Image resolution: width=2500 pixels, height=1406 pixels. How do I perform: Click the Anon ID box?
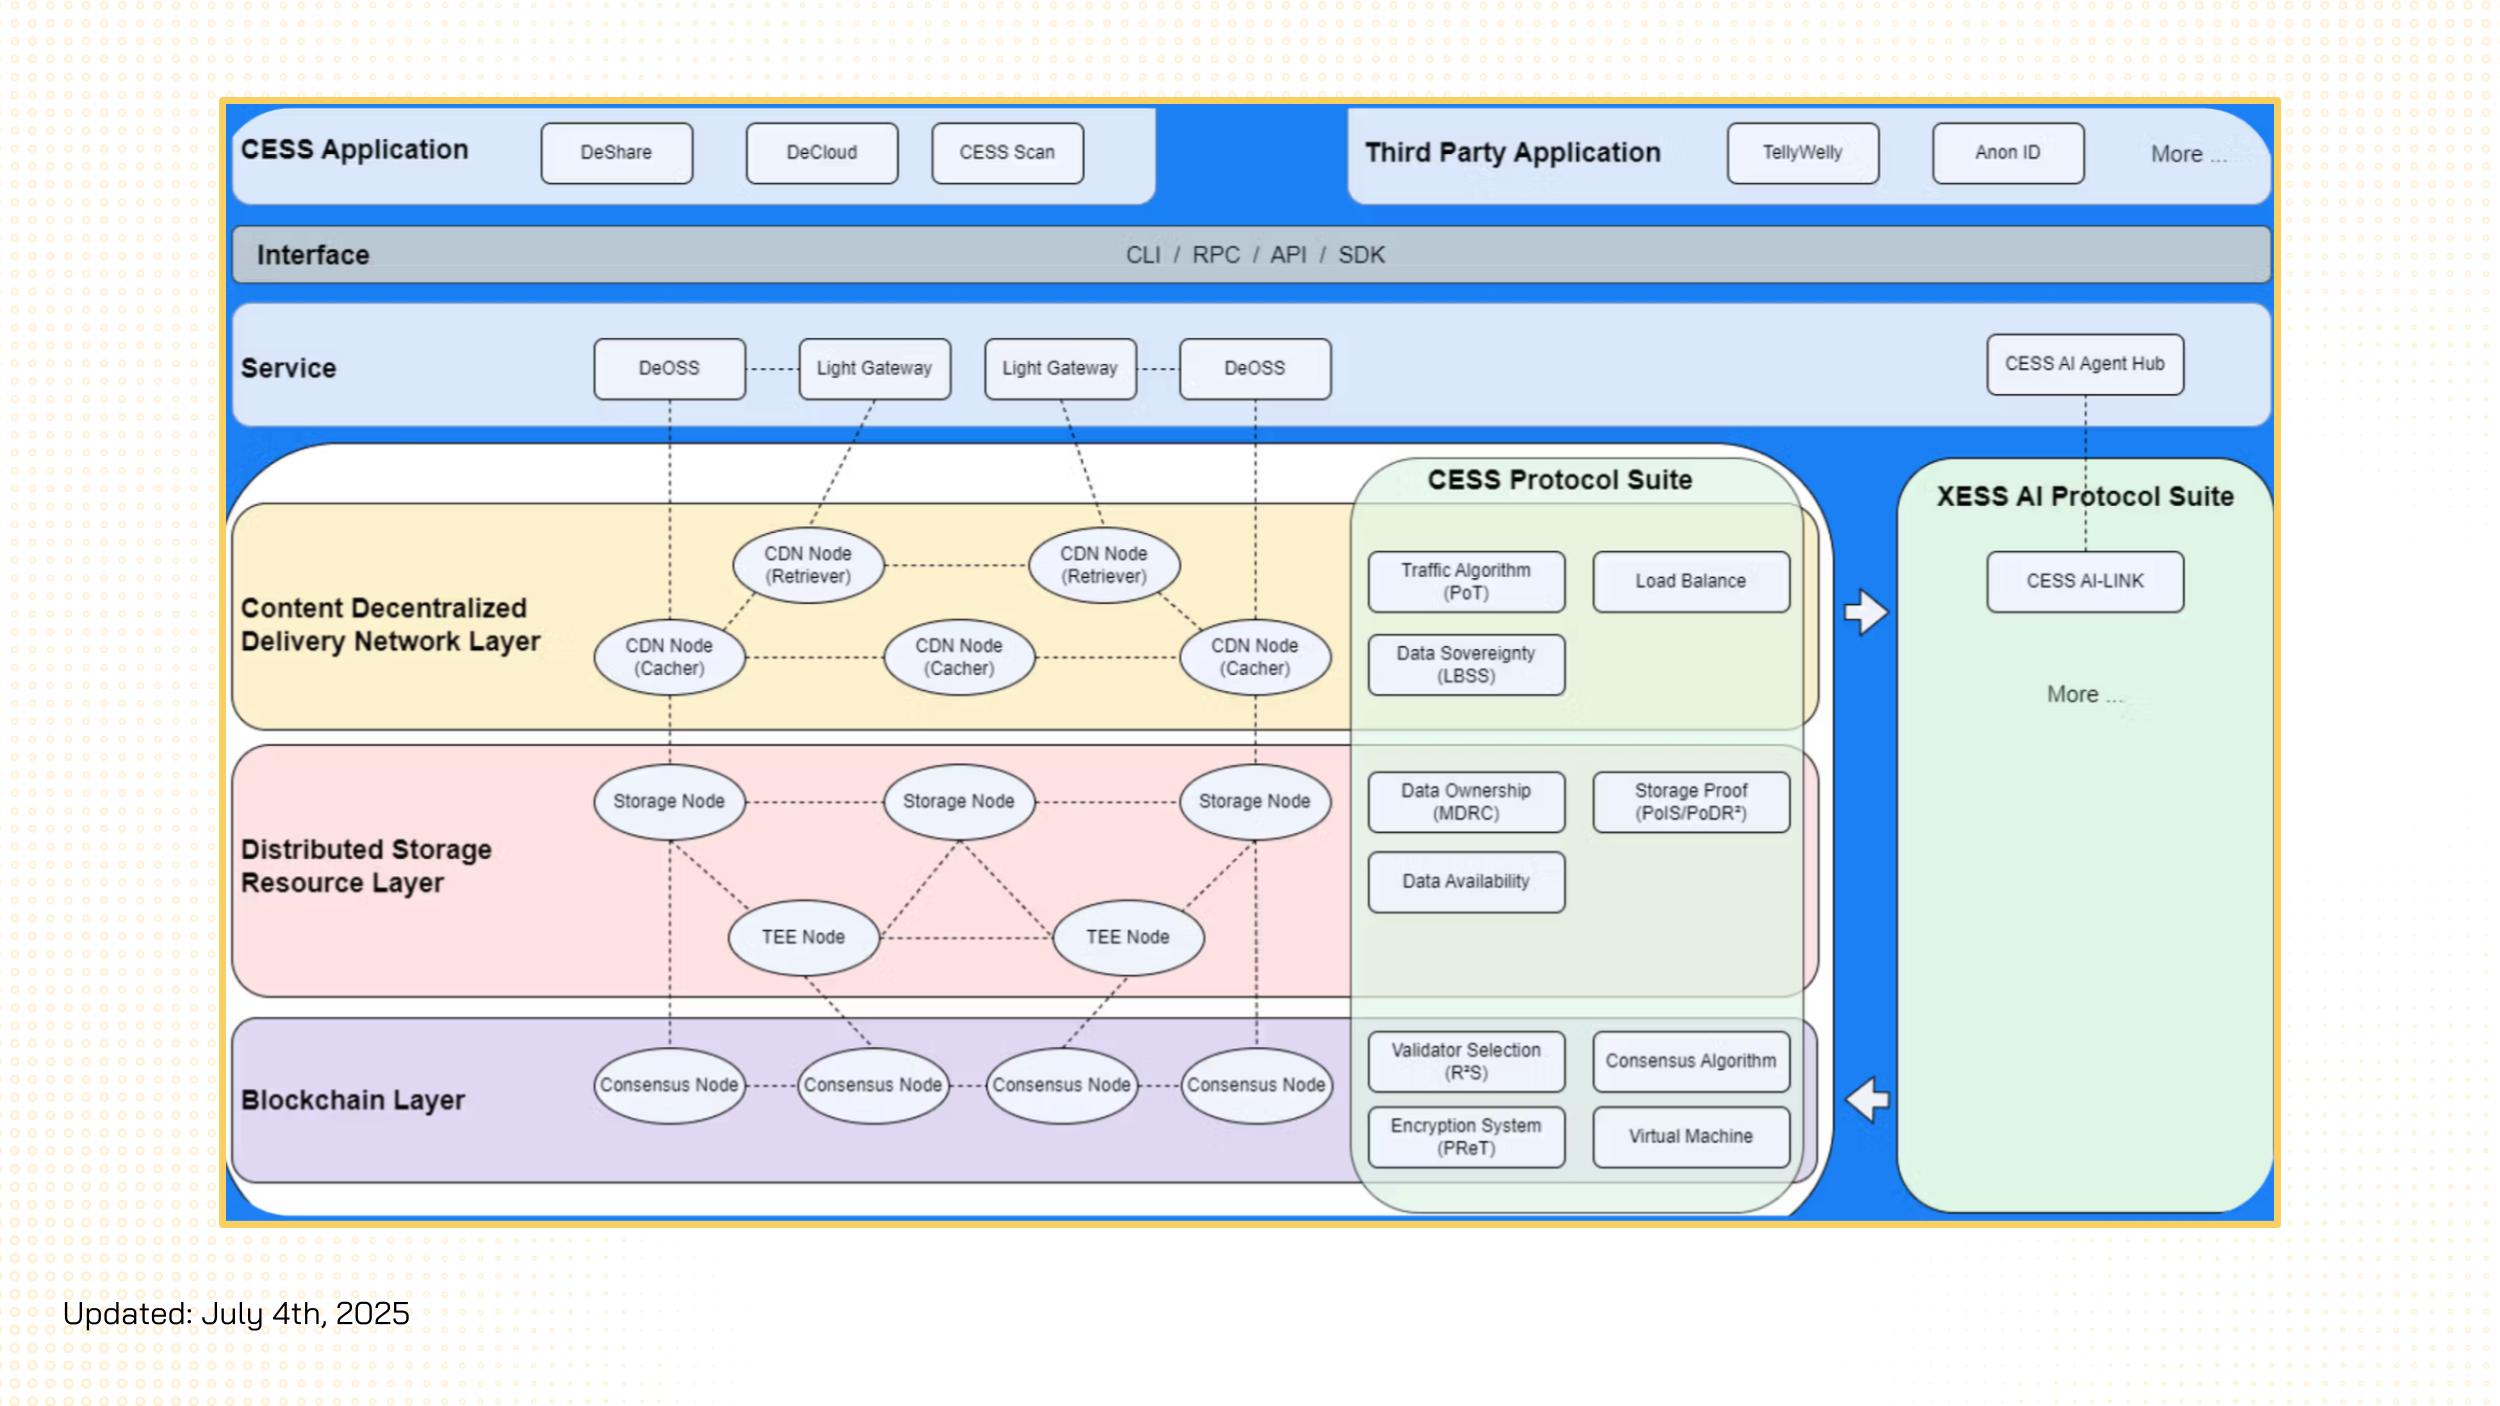coord(2008,153)
